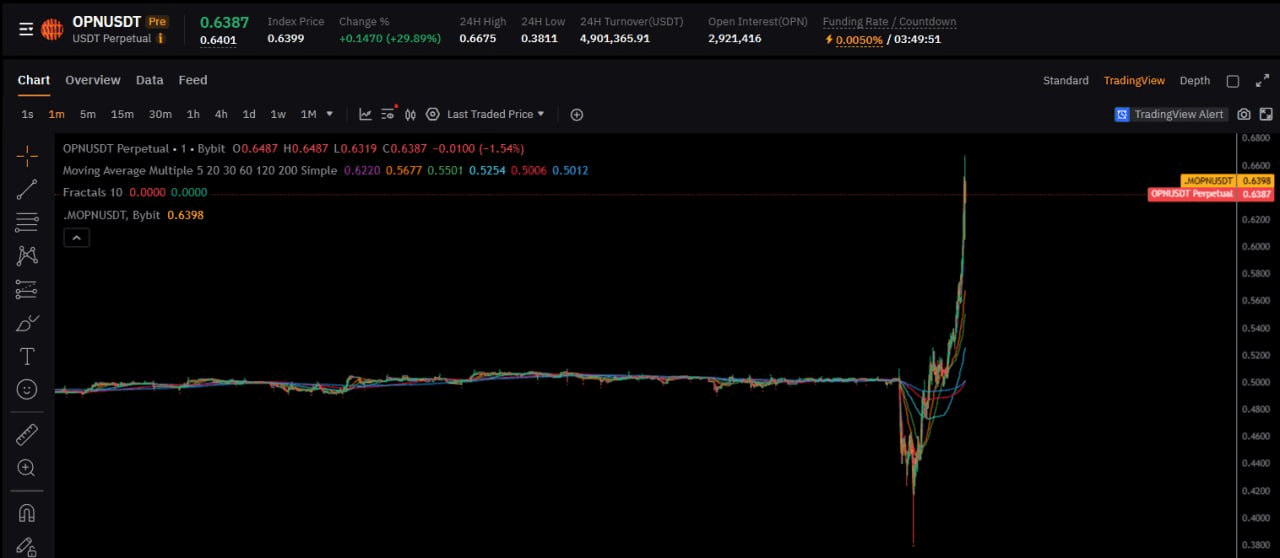
Task: Expand the Last Traded Price dropdown
Action: pos(495,114)
